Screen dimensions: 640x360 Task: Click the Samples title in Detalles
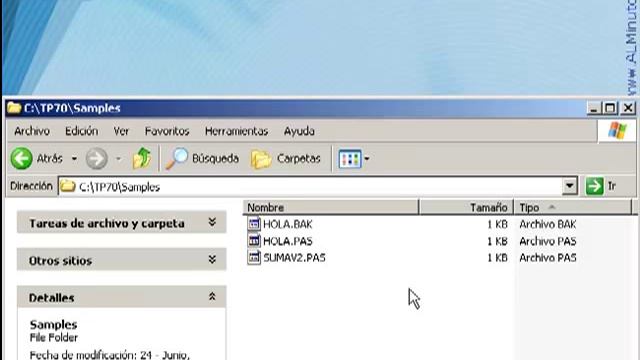(53, 324)
